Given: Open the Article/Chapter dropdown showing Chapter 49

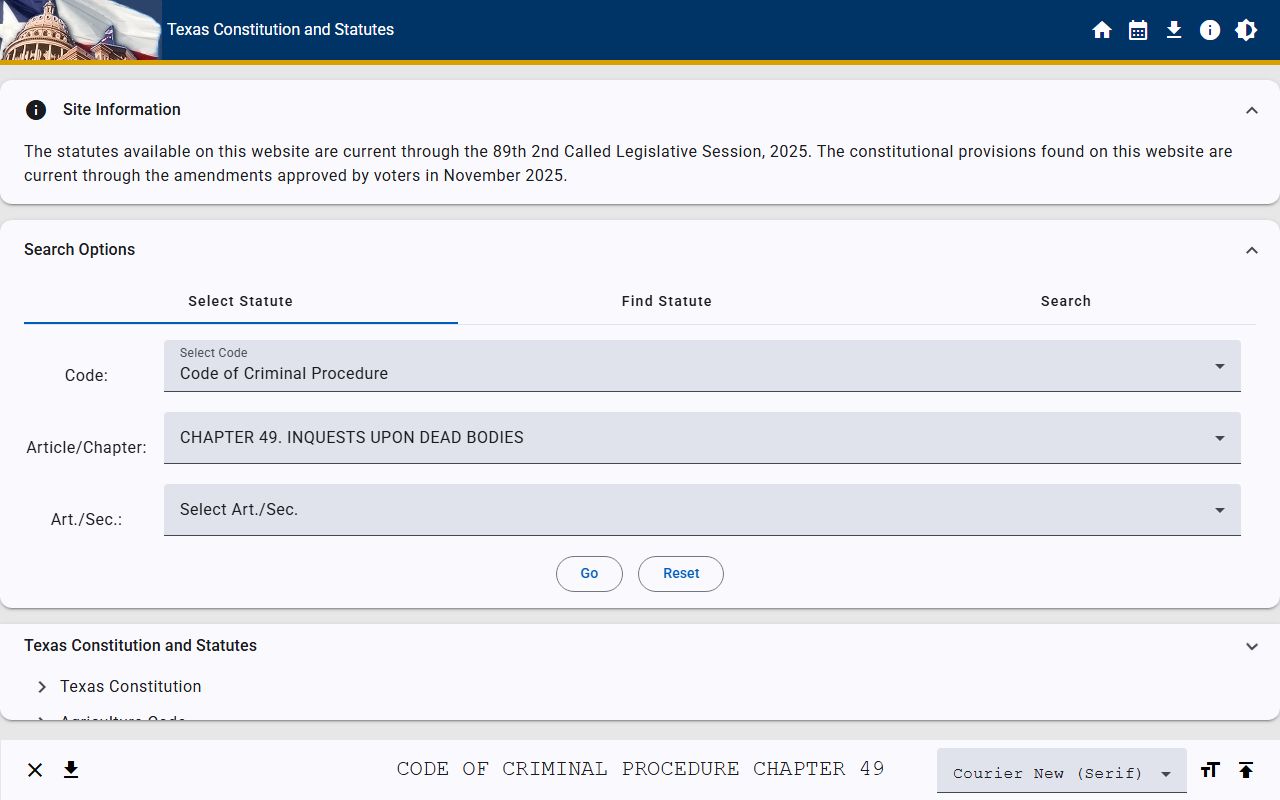Looking at the screenshot, I should pos(702,438).
